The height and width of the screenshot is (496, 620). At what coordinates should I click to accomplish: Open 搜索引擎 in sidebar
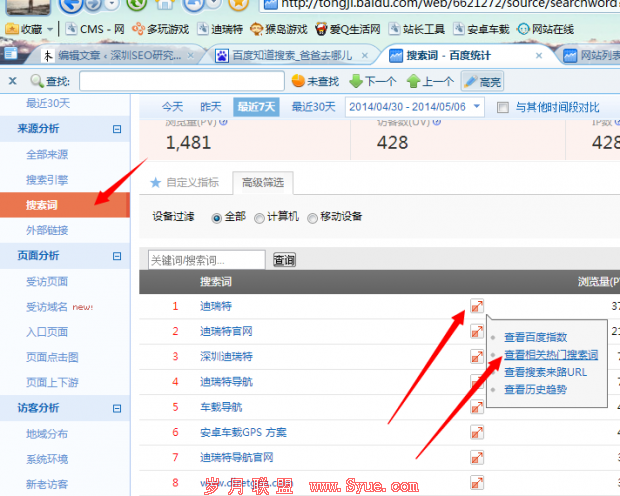[47, 180]
